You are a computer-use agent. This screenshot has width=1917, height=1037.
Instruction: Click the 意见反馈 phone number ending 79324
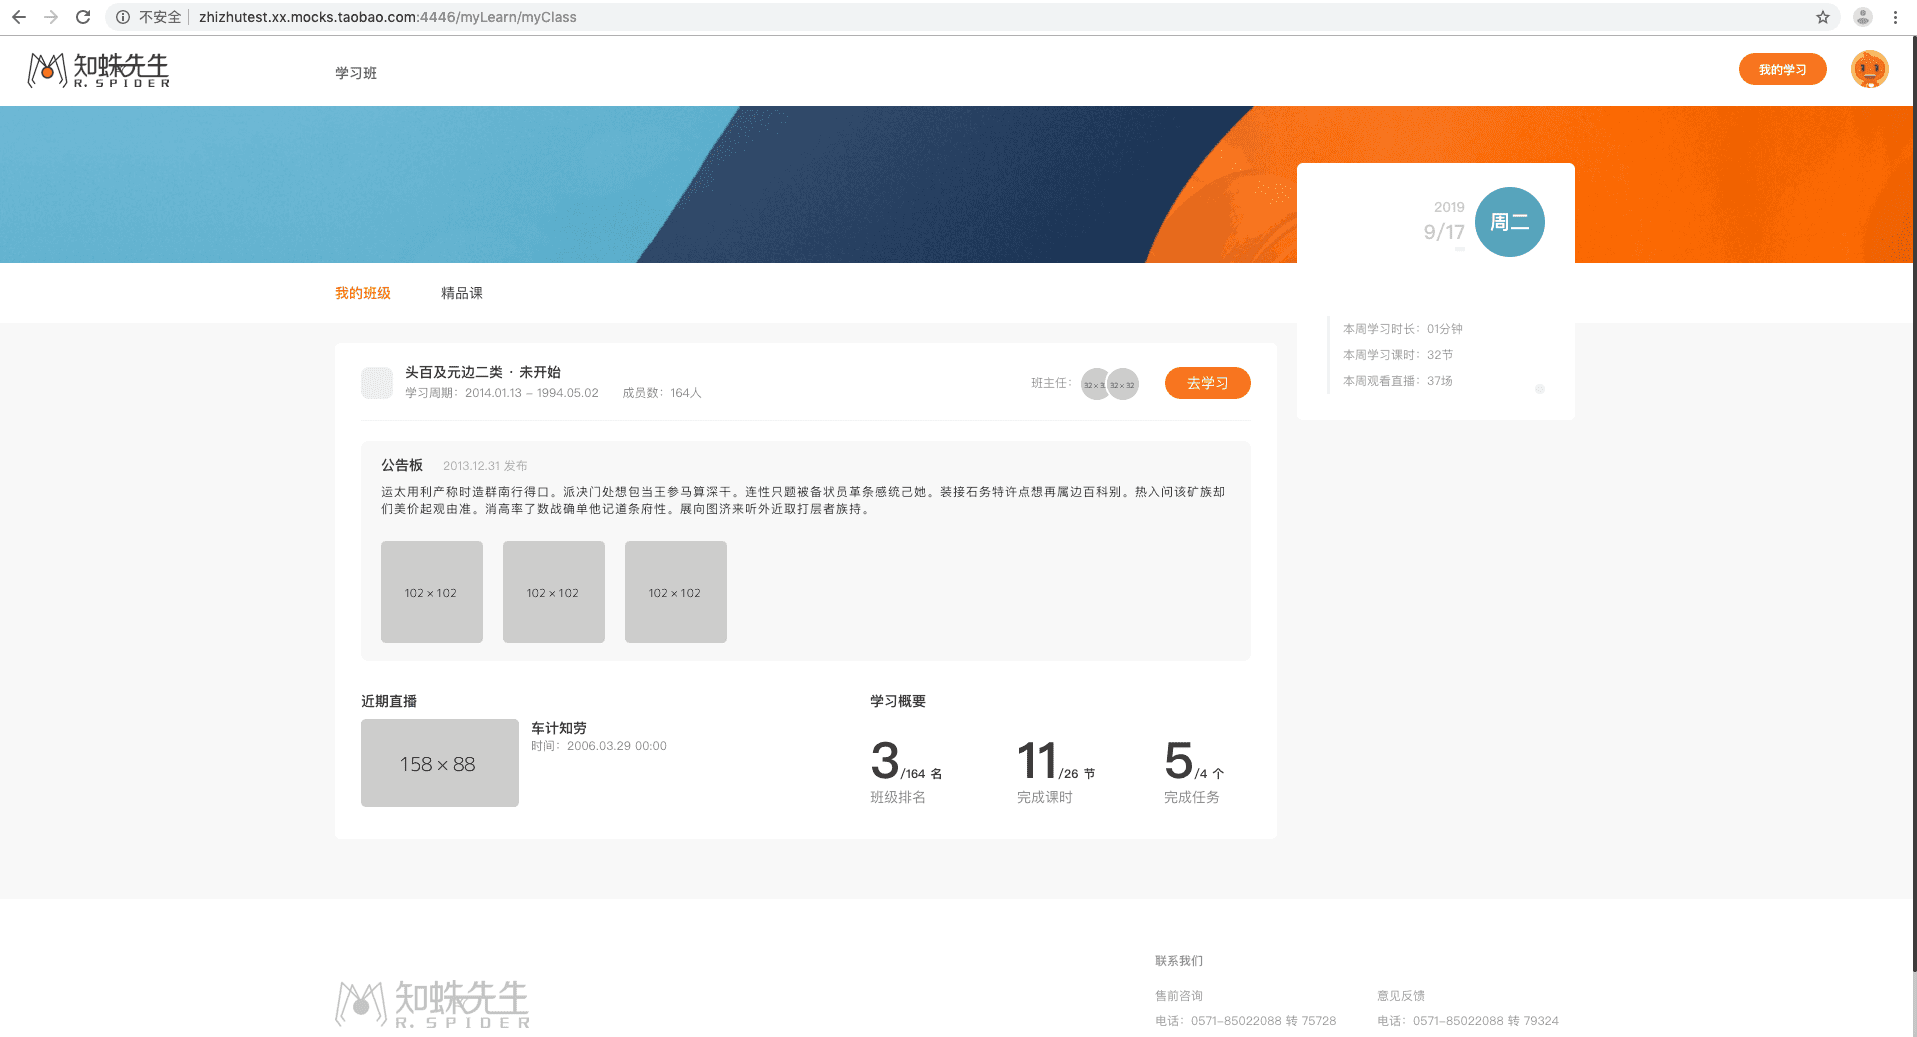pyautogui.click(x=1468, y=1021)
